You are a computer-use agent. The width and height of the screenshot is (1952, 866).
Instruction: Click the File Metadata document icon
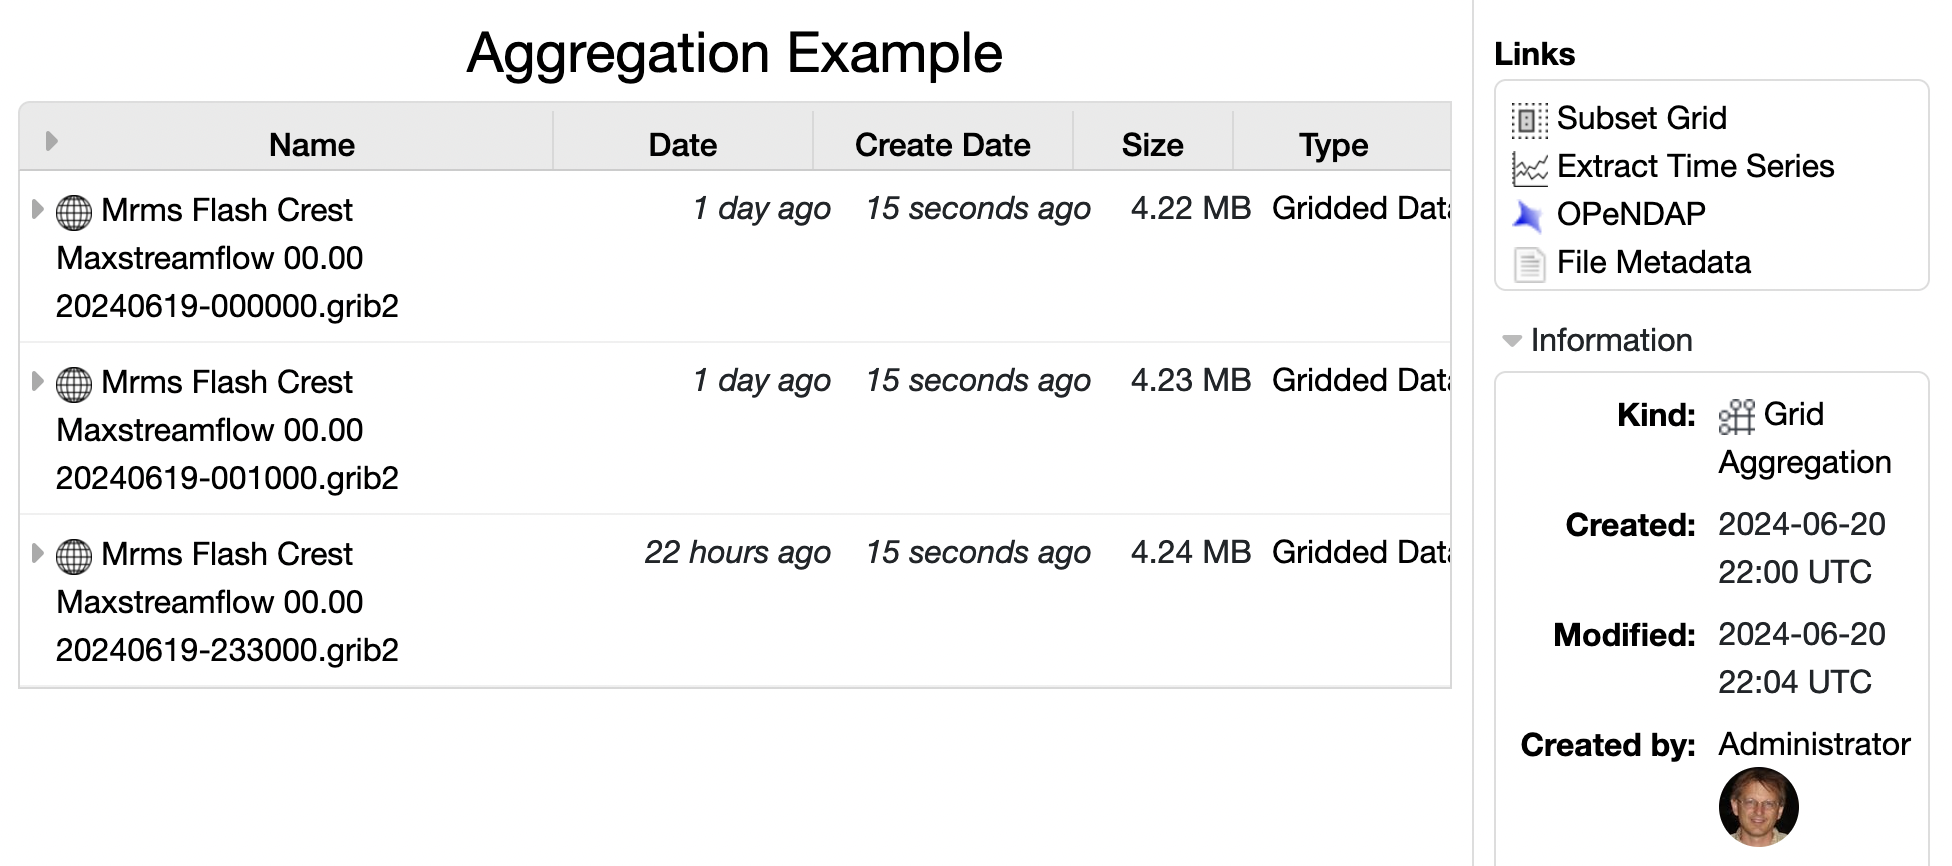click(1529, 264)
